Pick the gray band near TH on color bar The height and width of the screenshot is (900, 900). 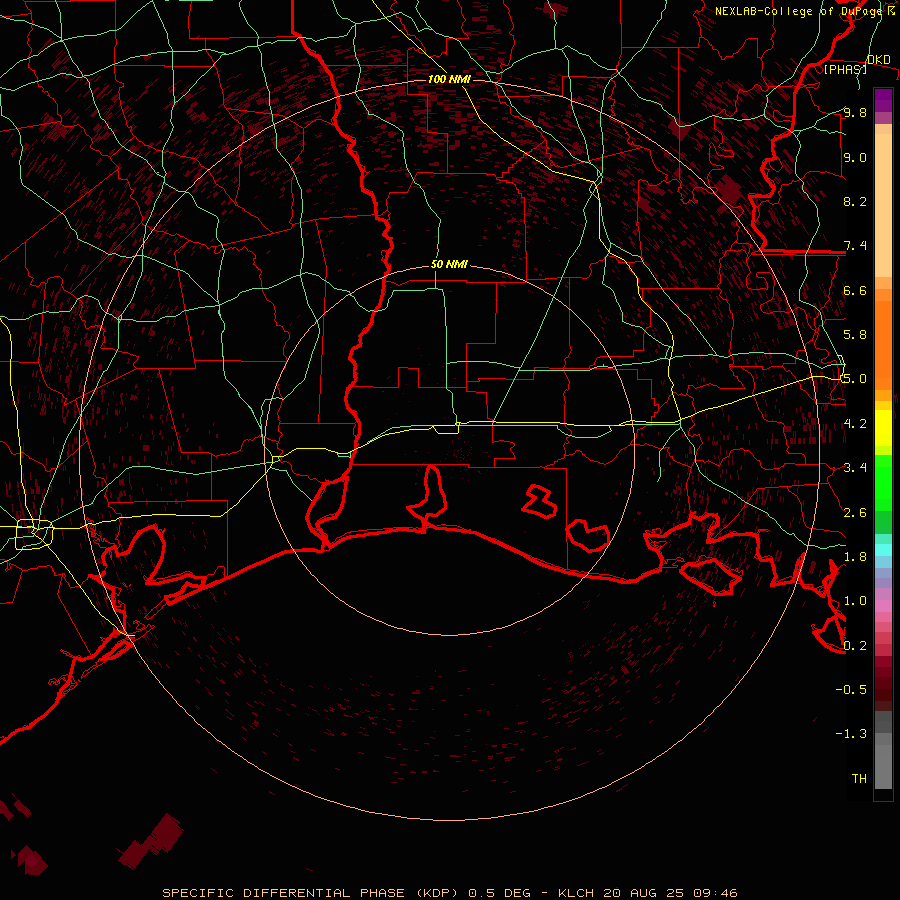(883, 766)
